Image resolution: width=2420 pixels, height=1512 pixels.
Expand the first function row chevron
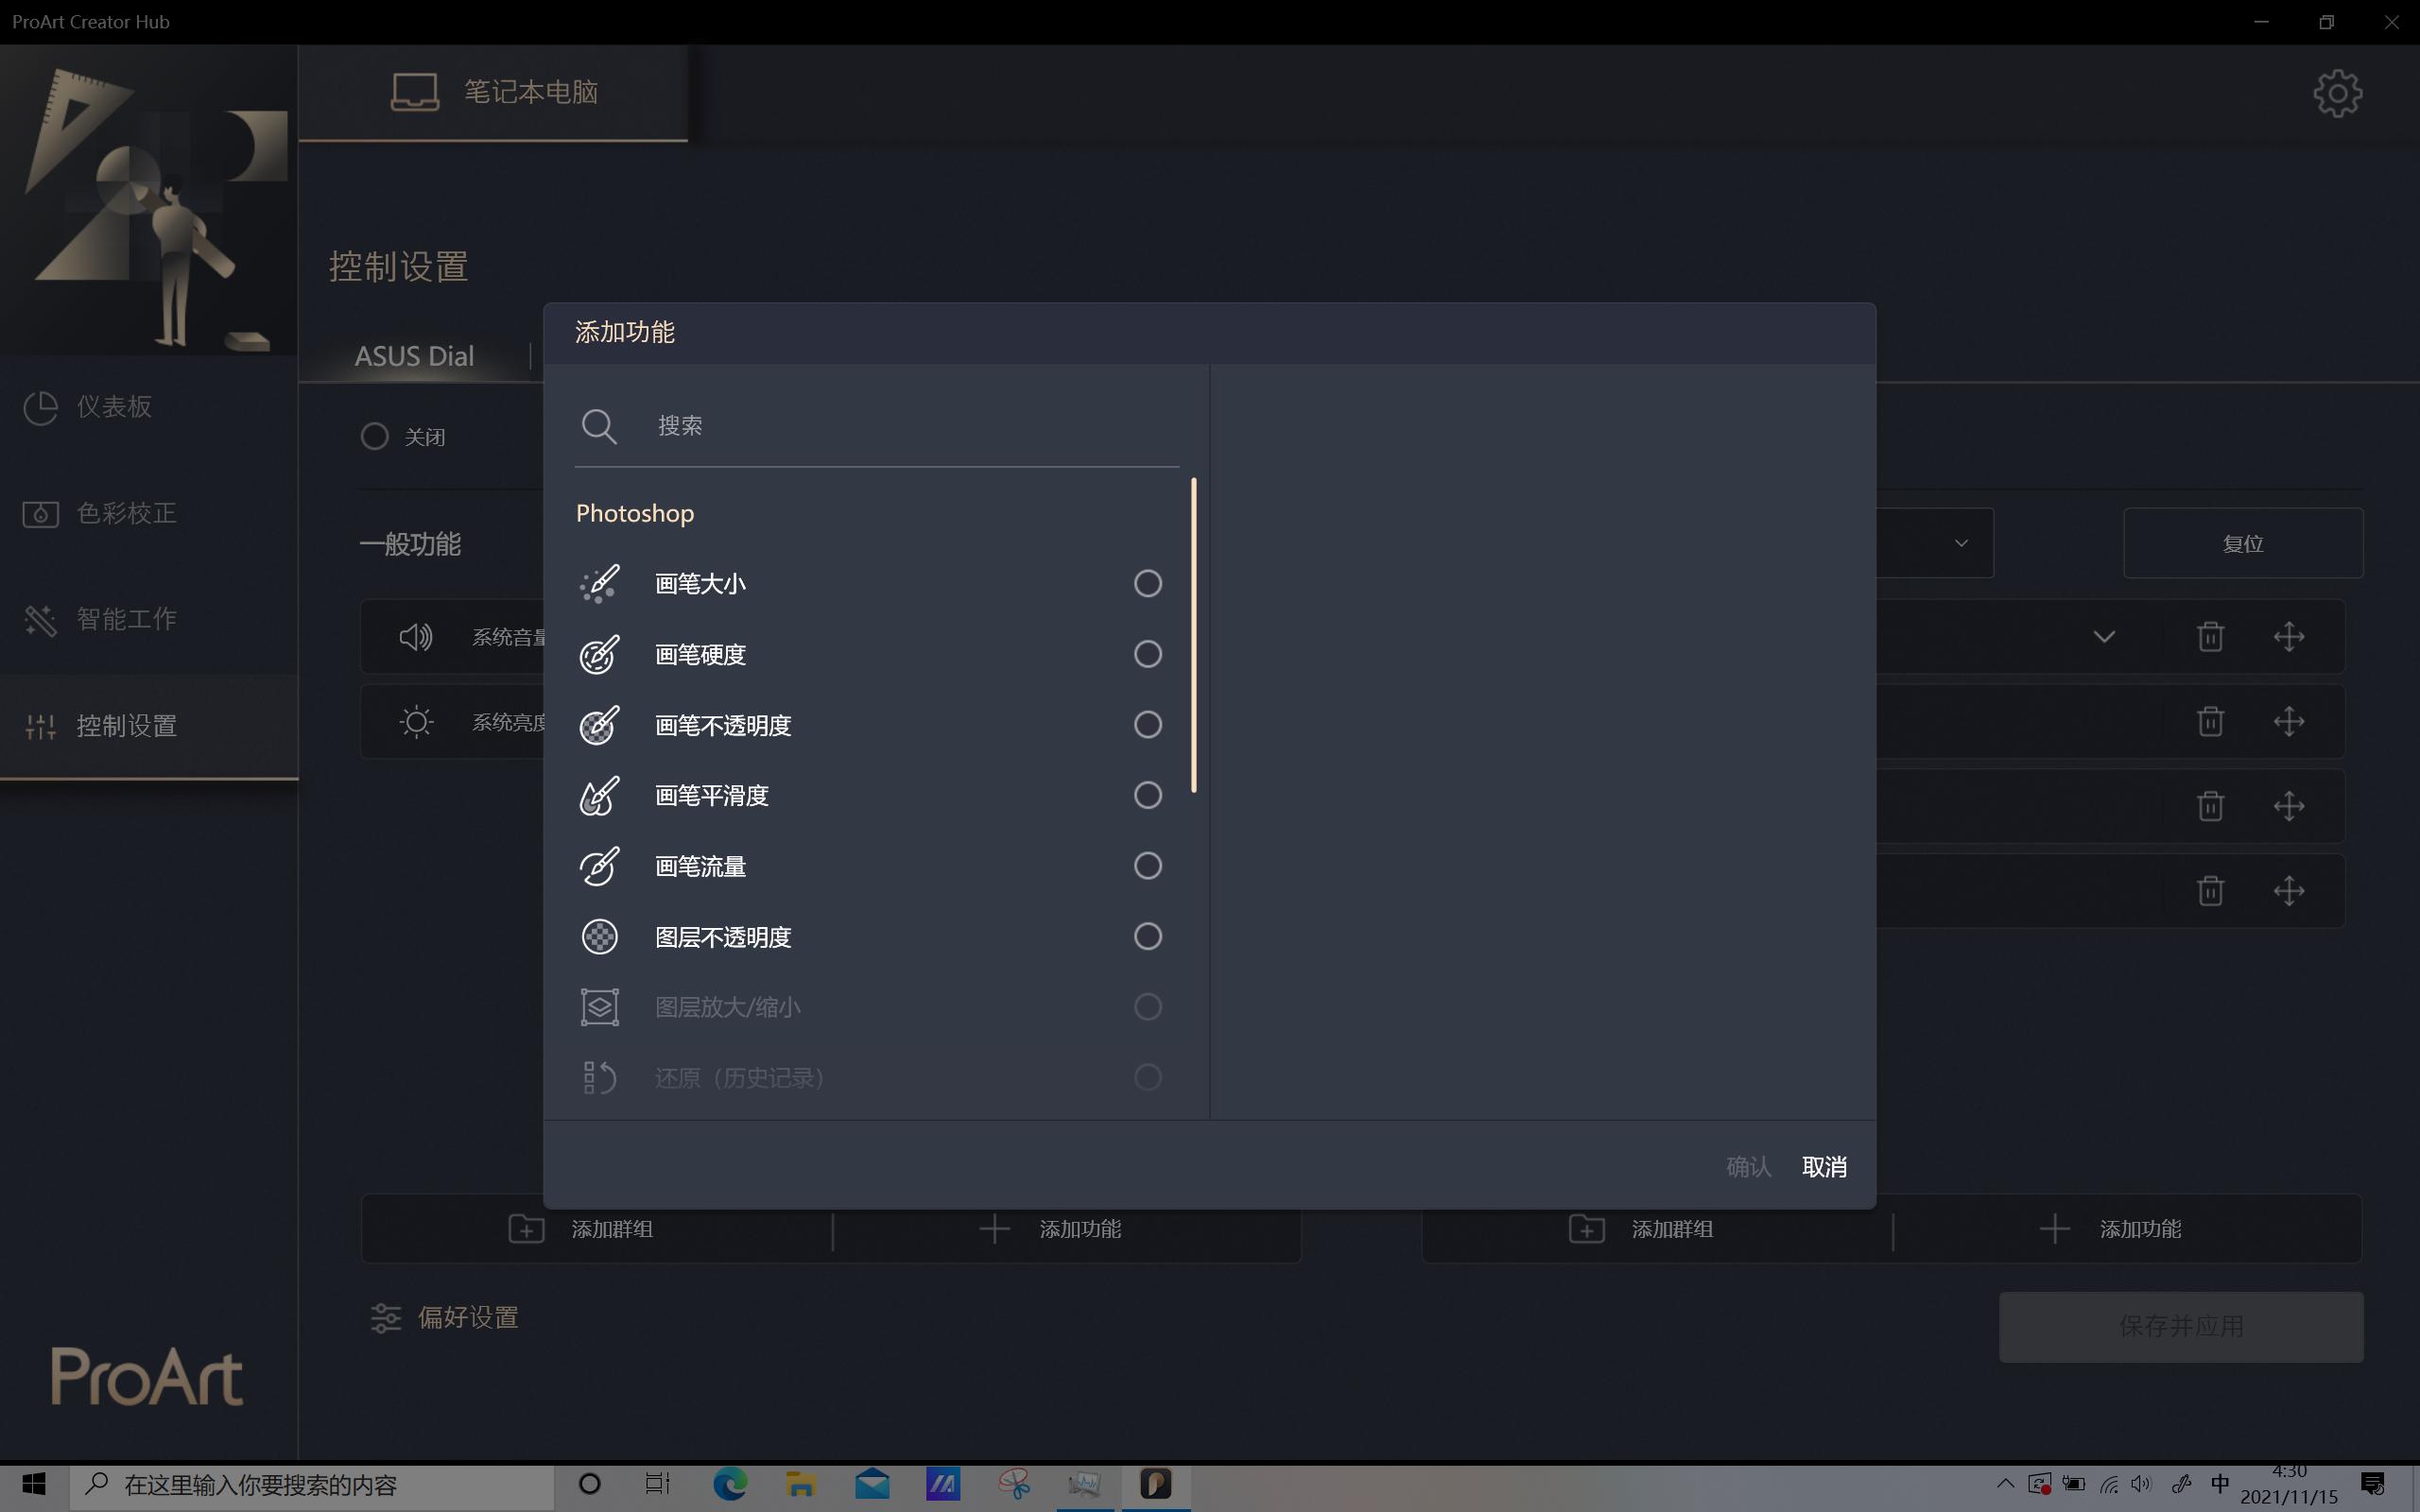pos(2105,636)
